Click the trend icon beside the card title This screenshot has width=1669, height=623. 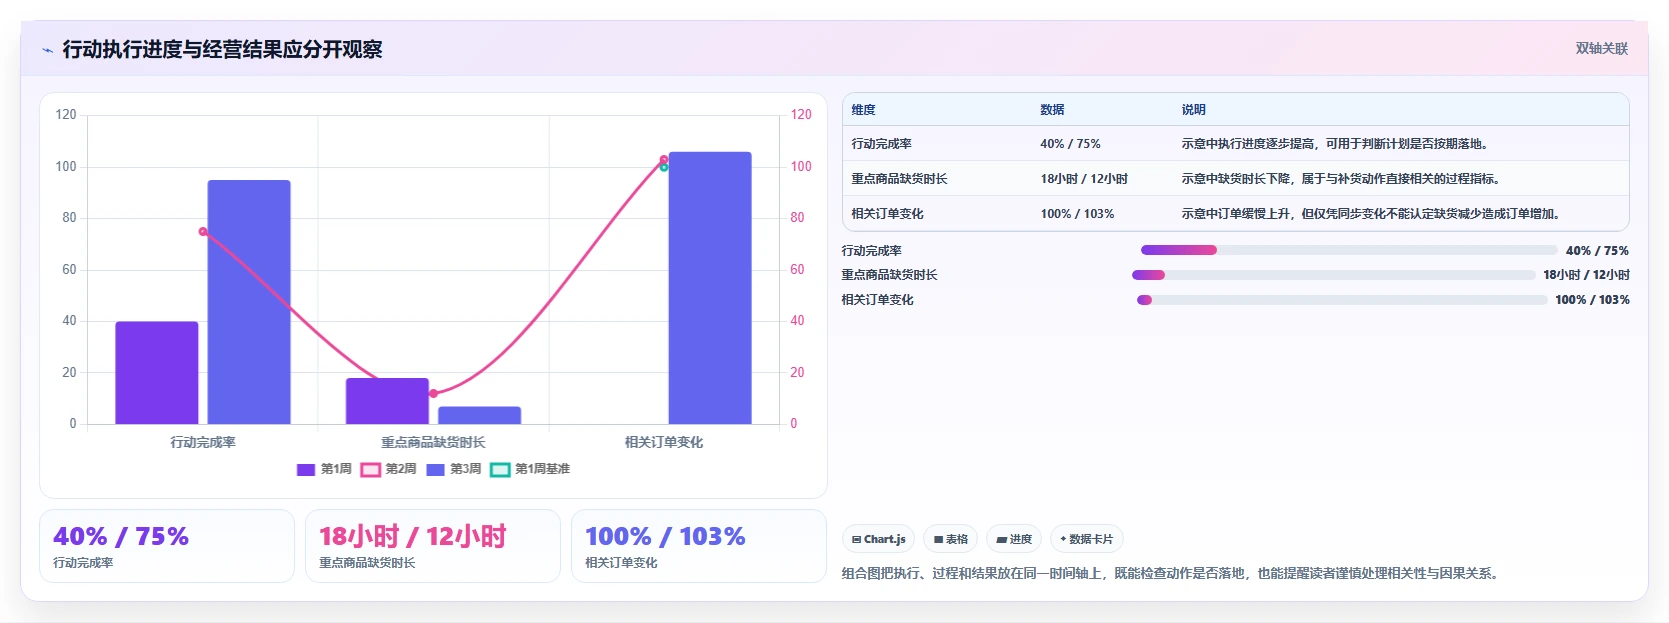(47, 50)
